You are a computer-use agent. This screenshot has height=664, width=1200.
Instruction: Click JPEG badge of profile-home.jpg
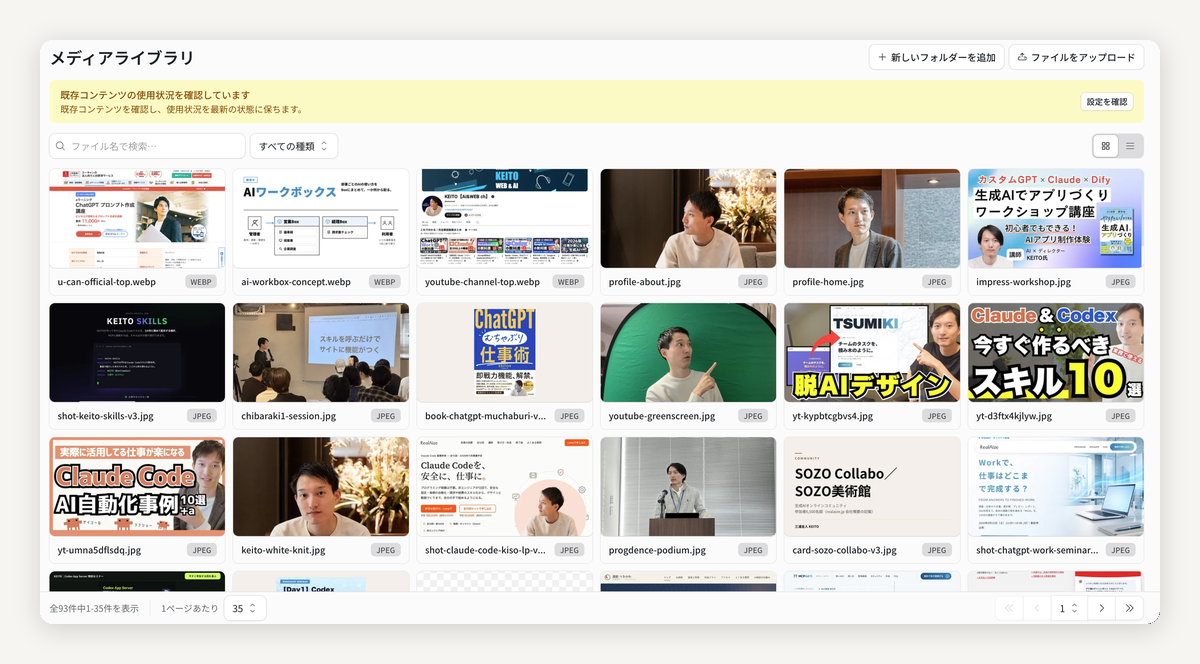pyautogui.click(x=937, y=282)
